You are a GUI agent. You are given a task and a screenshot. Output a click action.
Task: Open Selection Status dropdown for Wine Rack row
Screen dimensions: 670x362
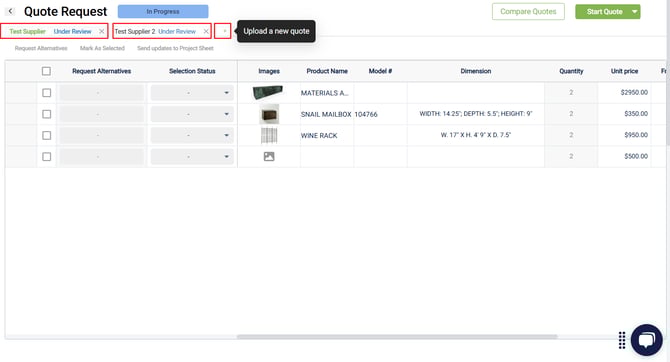[192, 135]
